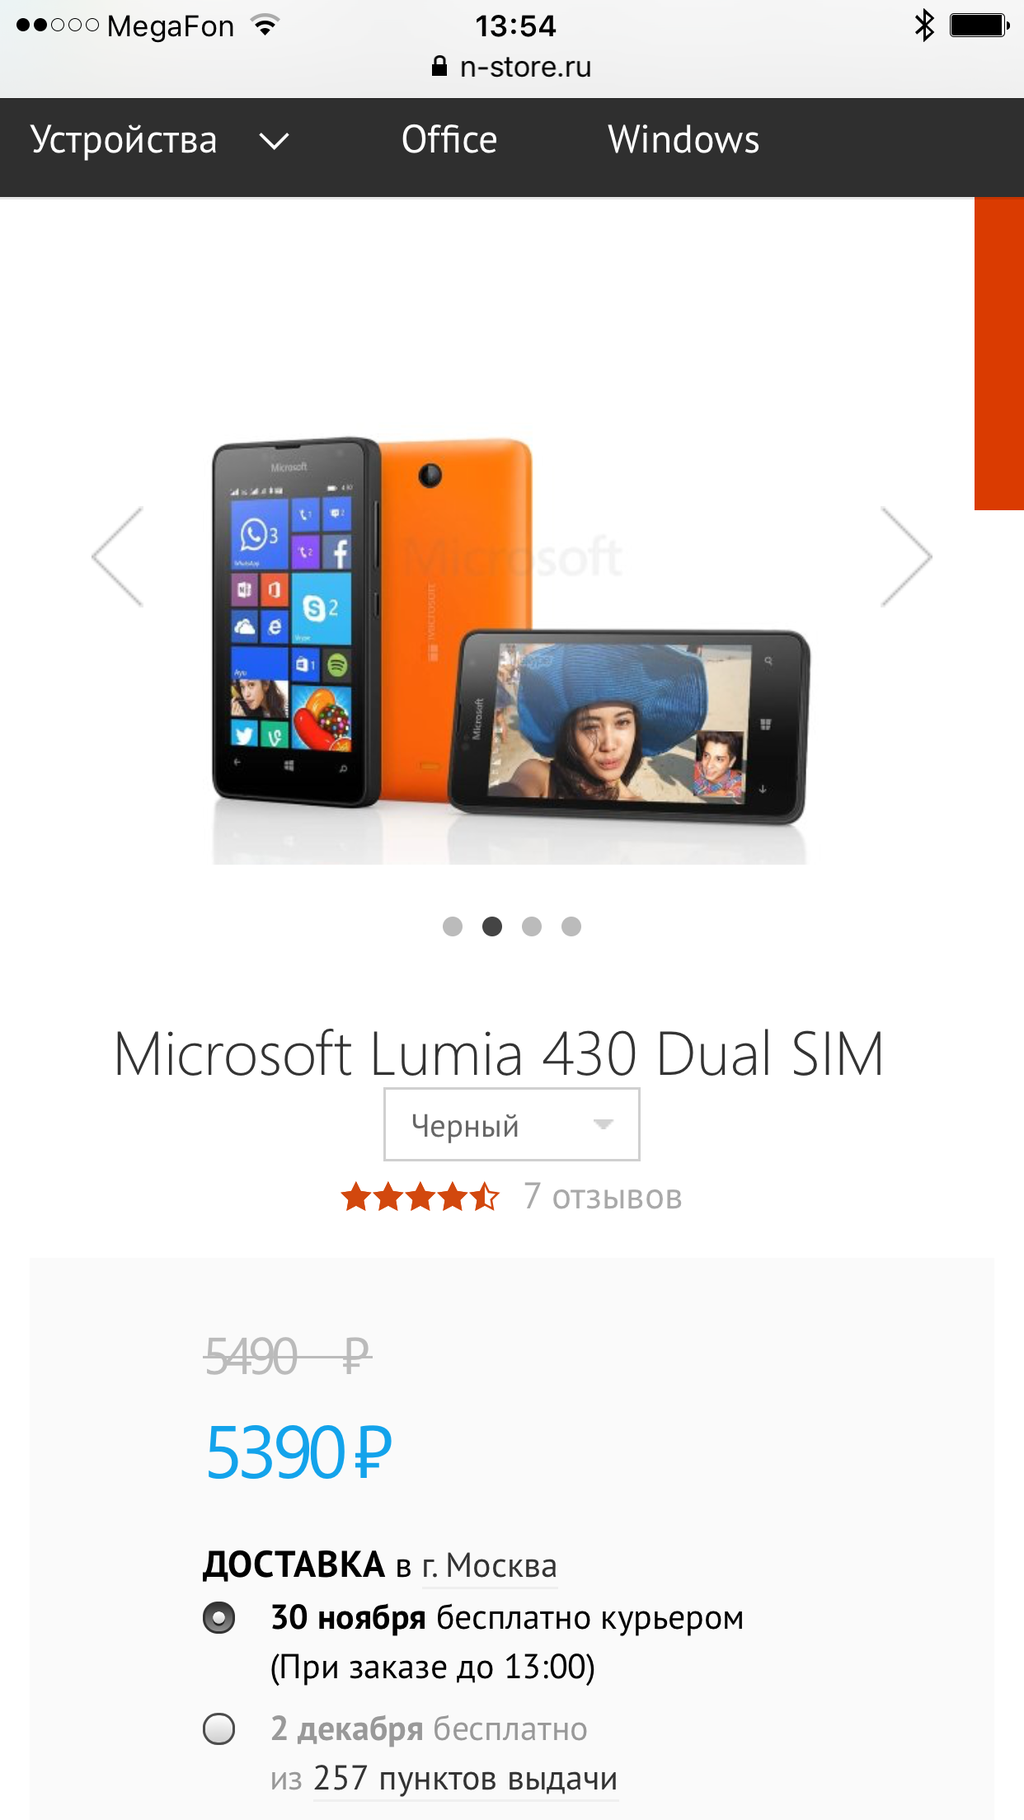Open 257 пунктов выдачи link

[465, 1778]
